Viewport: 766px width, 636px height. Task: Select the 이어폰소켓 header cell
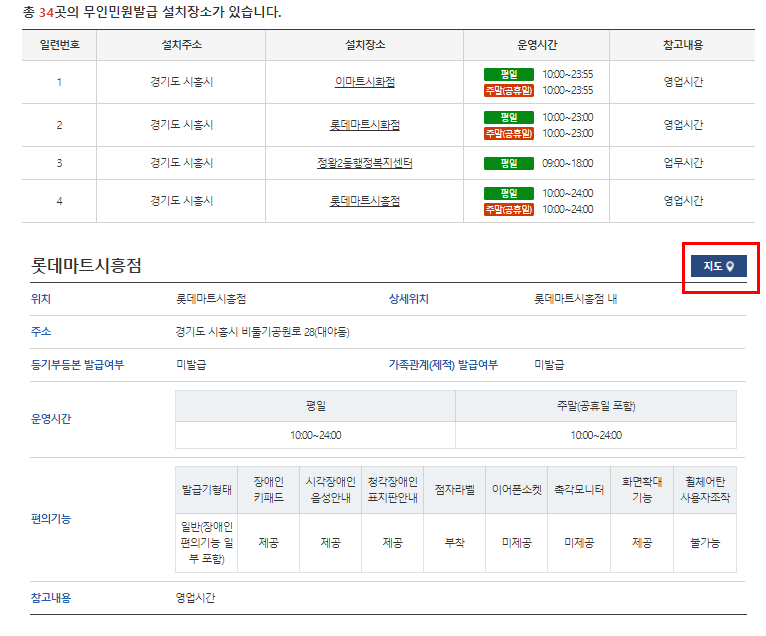(516, 490)
